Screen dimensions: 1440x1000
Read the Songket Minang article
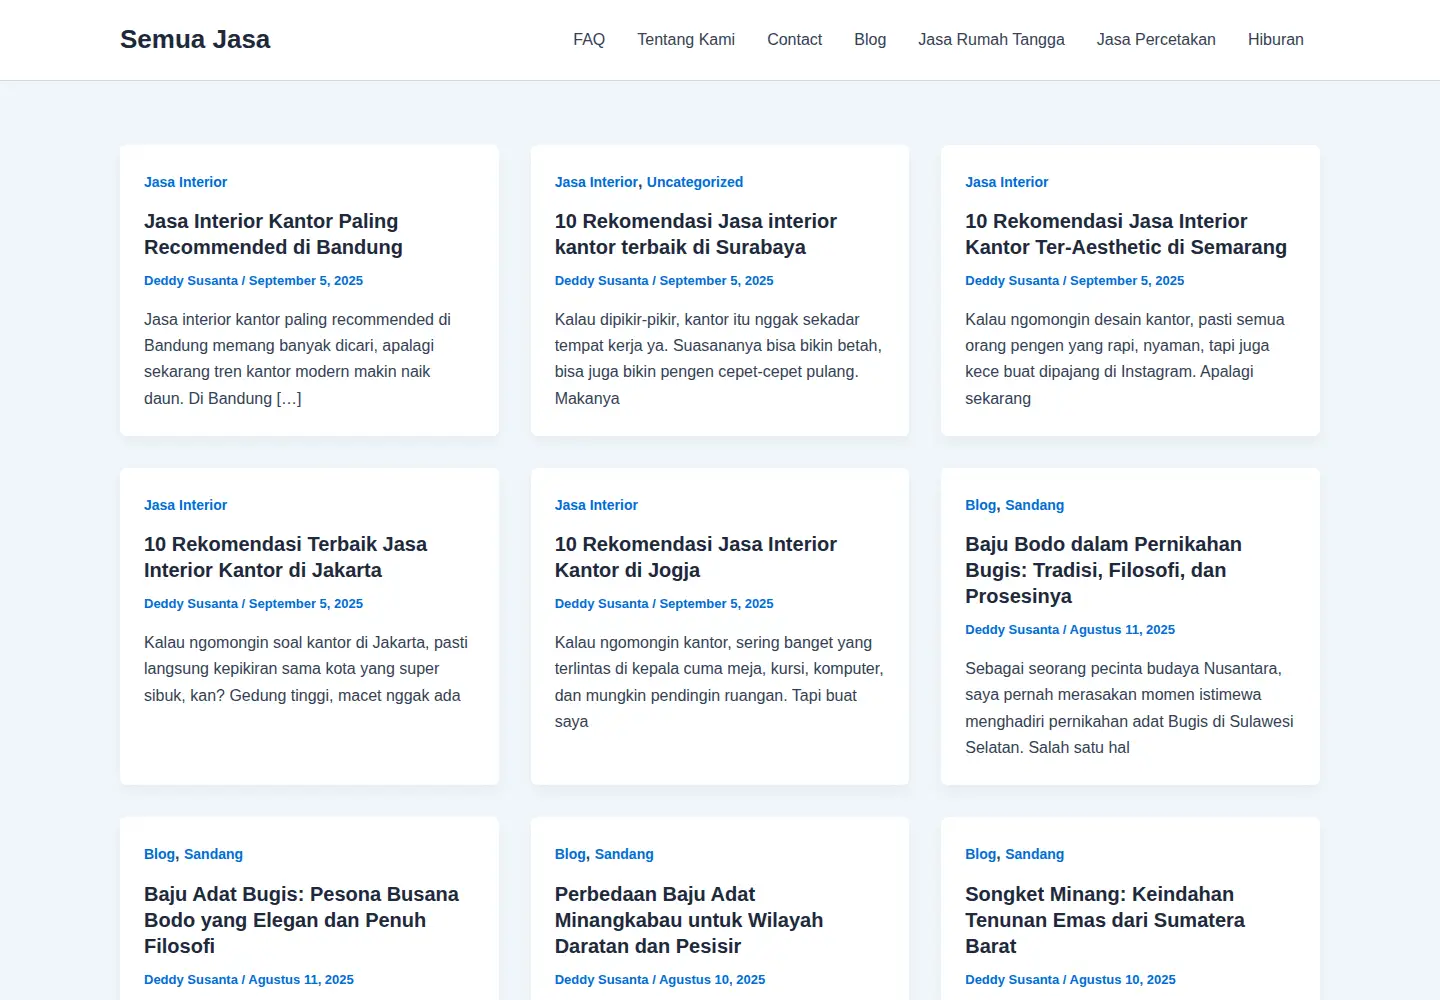point(1105,920)
